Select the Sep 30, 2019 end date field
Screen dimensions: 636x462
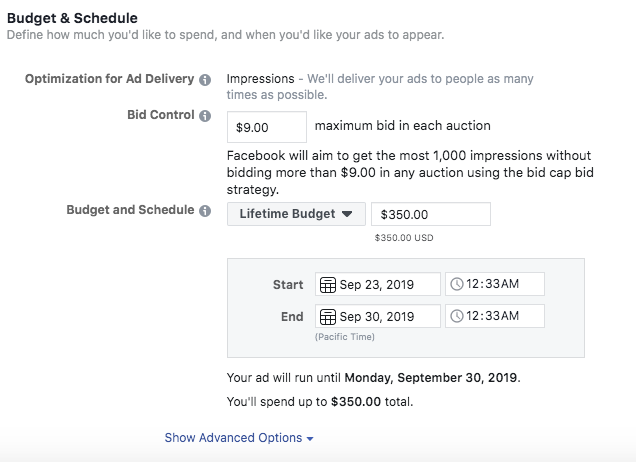point(378,316)
